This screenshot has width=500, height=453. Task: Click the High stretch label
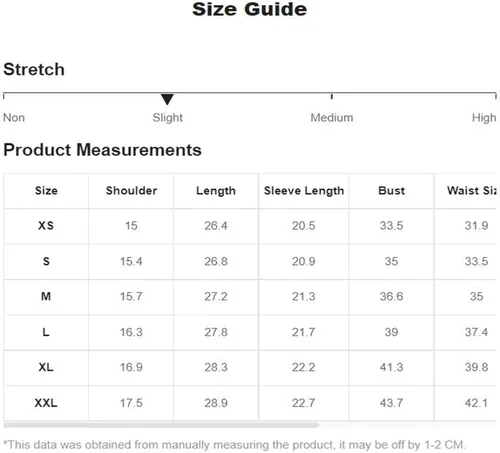coord(484,118)
